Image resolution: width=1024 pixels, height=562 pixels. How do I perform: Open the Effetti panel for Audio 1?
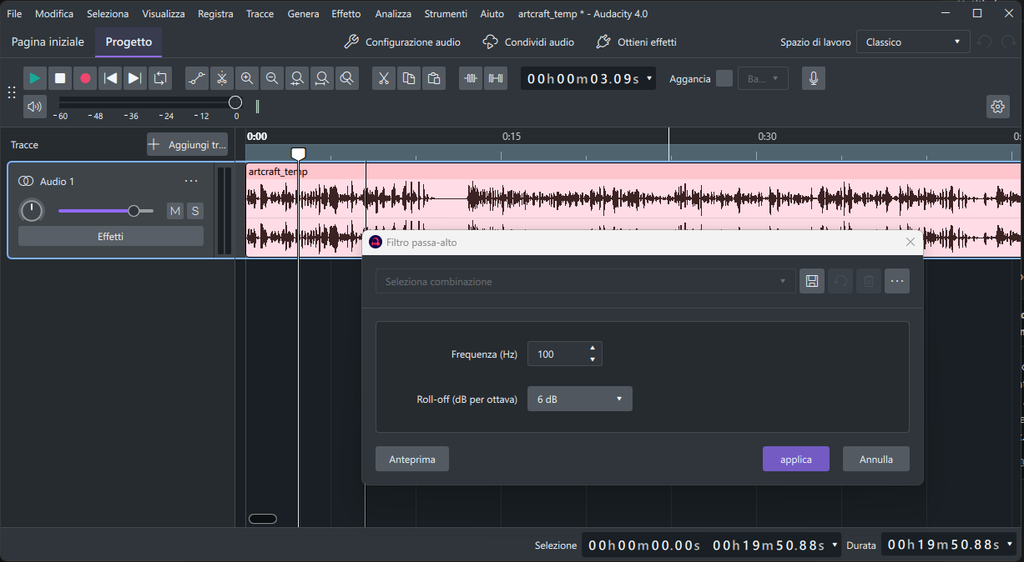pyautogui.click(x=110, y=236)
